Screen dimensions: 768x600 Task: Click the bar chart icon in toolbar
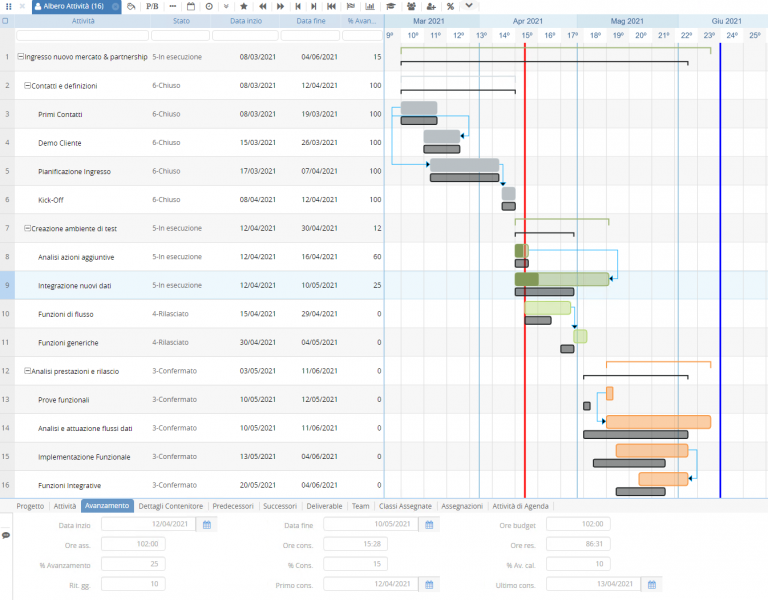[370, 6]
